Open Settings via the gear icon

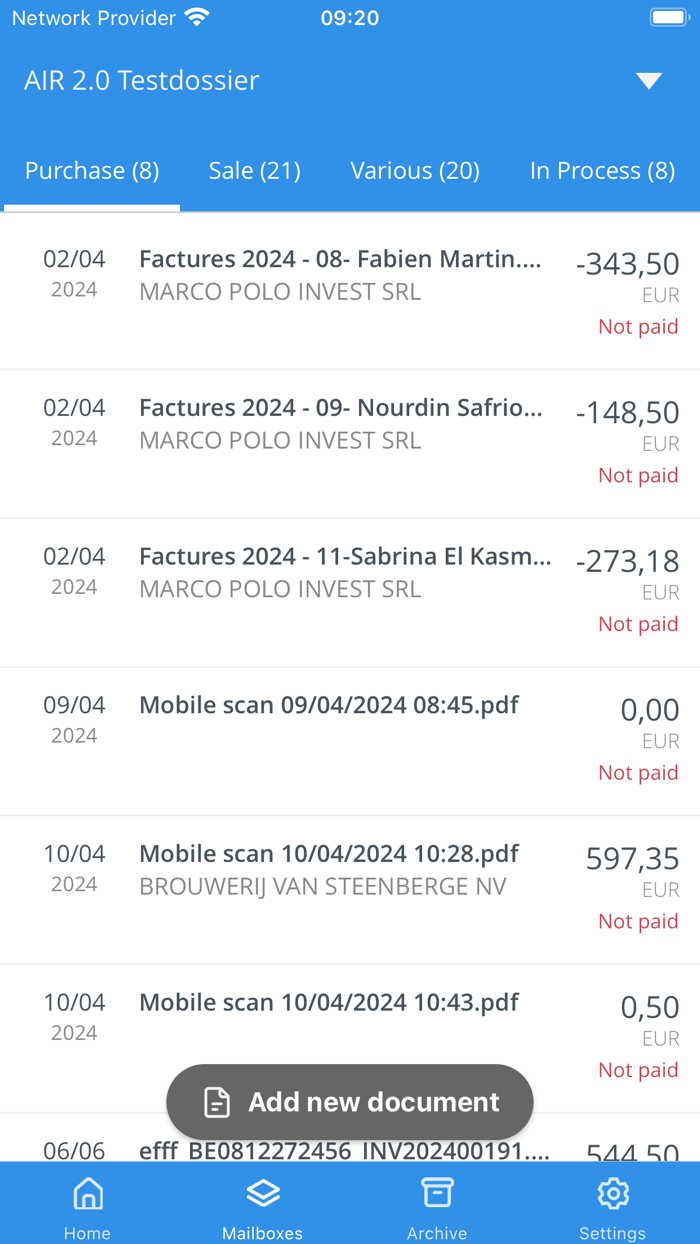click(612, 1193)
